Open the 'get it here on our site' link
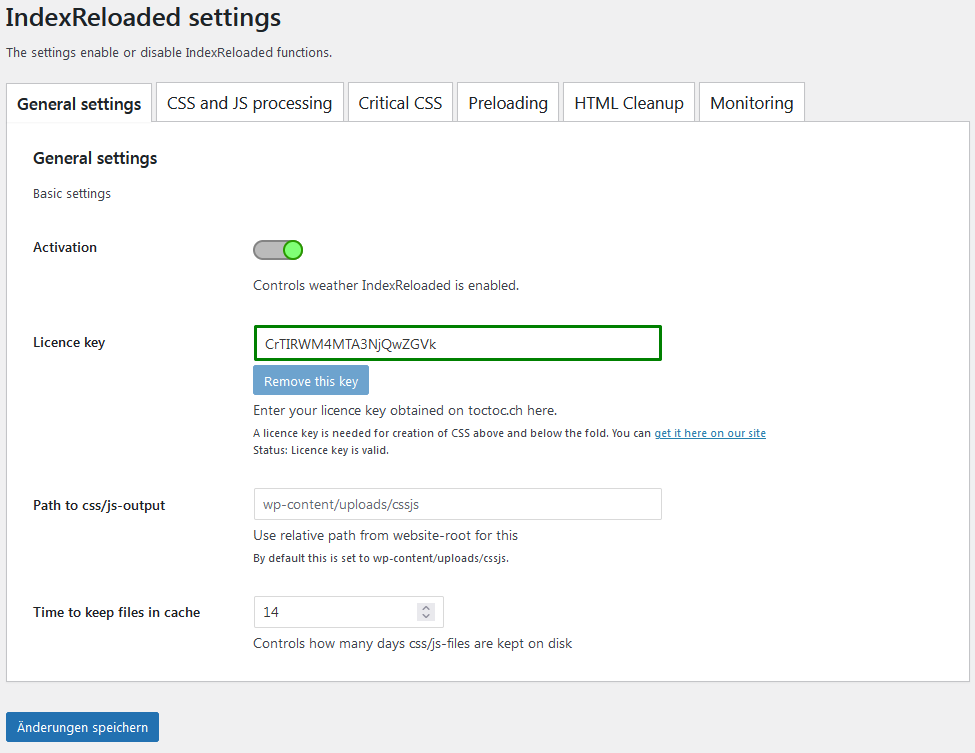Screen dimensions: 975x753 click(x=709, y=433)
